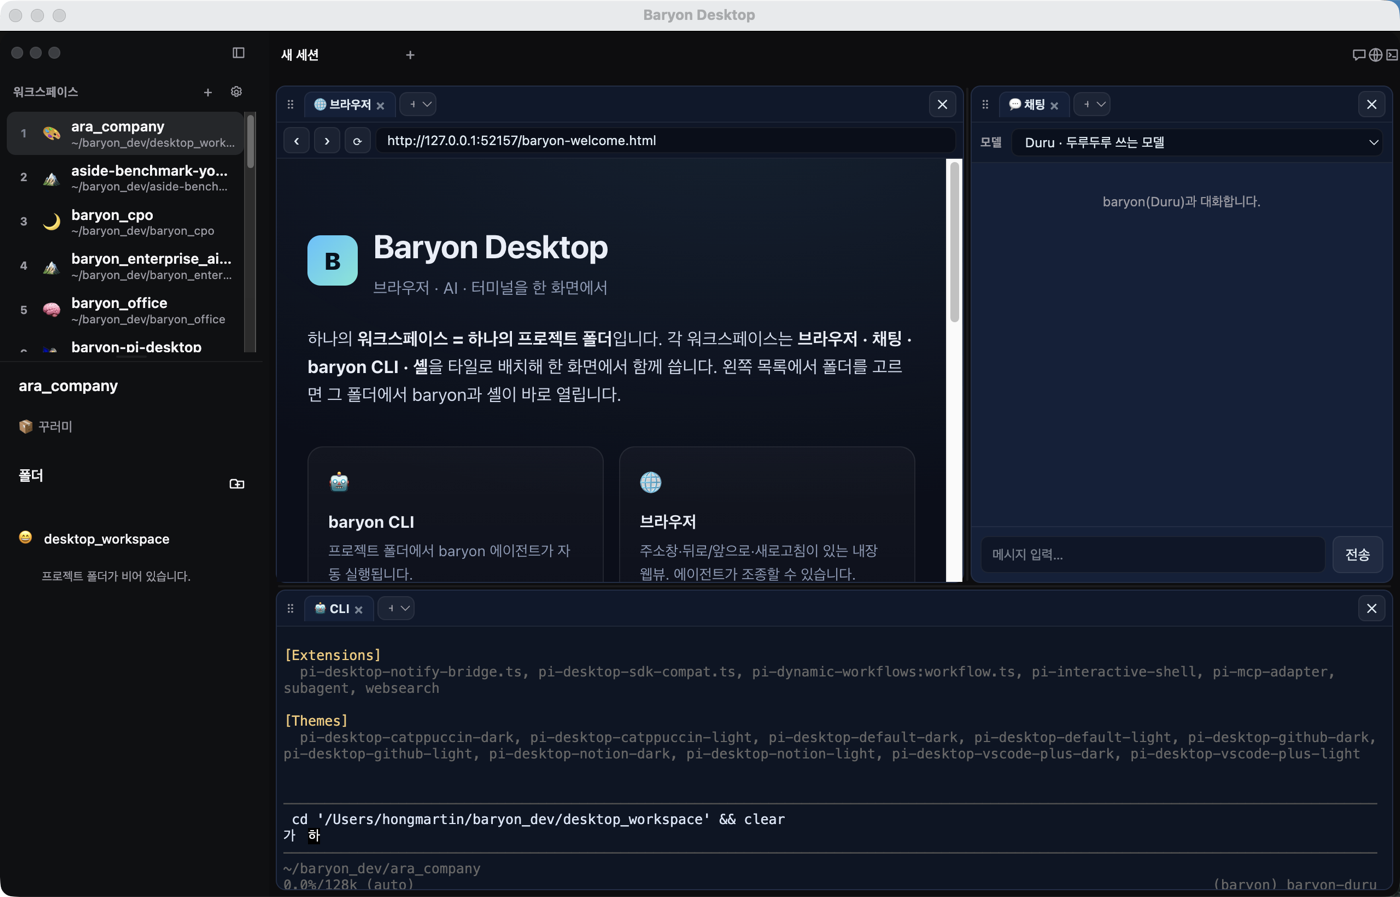Click the cd command line in CLI
Screen dimensions: 1400x897
538,819
